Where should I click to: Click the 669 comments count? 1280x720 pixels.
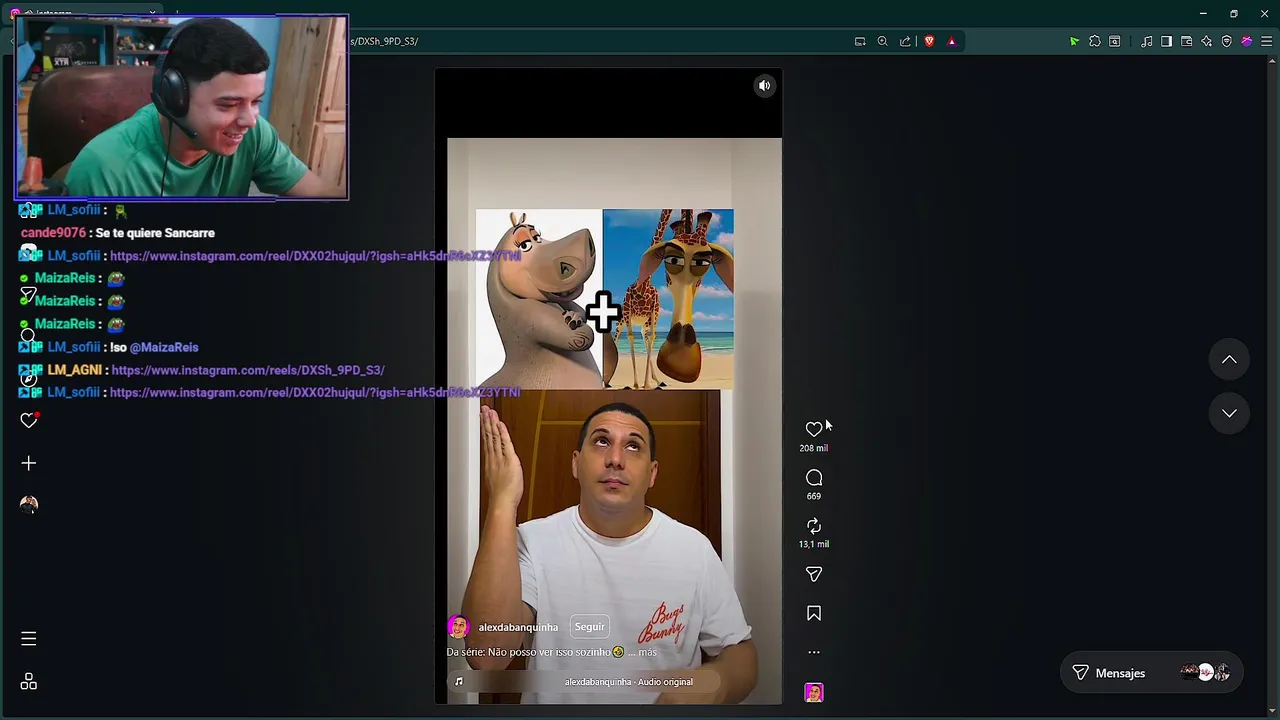pos(814,496)
